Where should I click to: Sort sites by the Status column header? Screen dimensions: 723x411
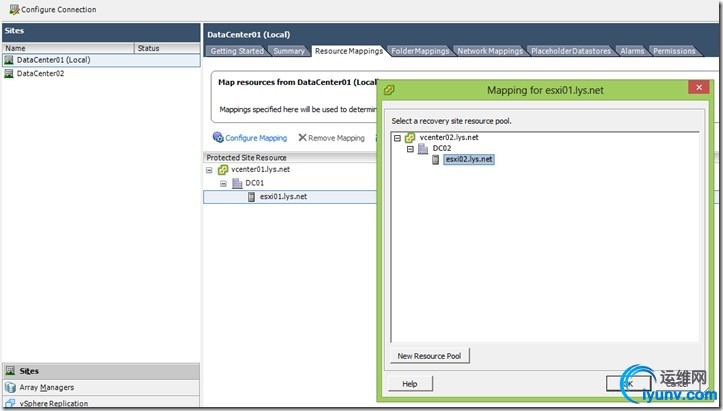pos(167,48)
